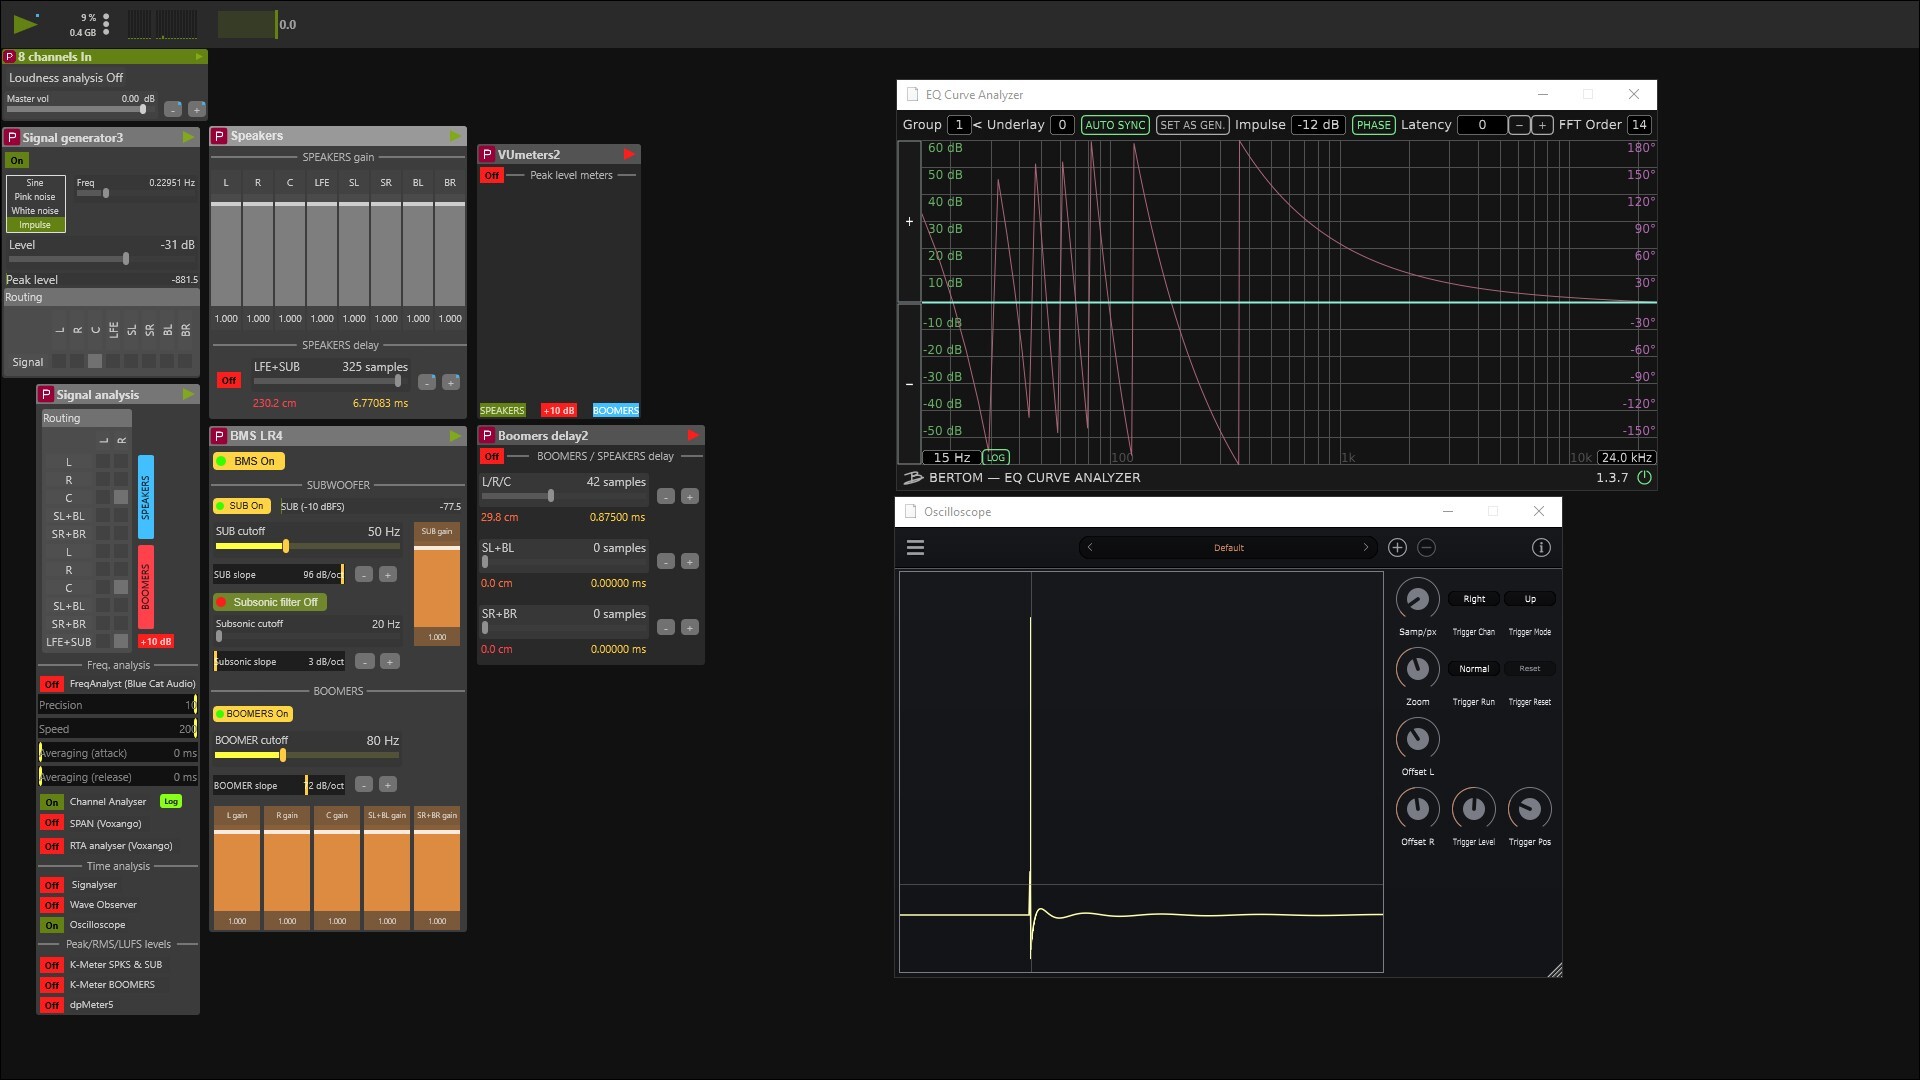Open the Trigger Run 'Normal' dropdown

[1474, 669]
